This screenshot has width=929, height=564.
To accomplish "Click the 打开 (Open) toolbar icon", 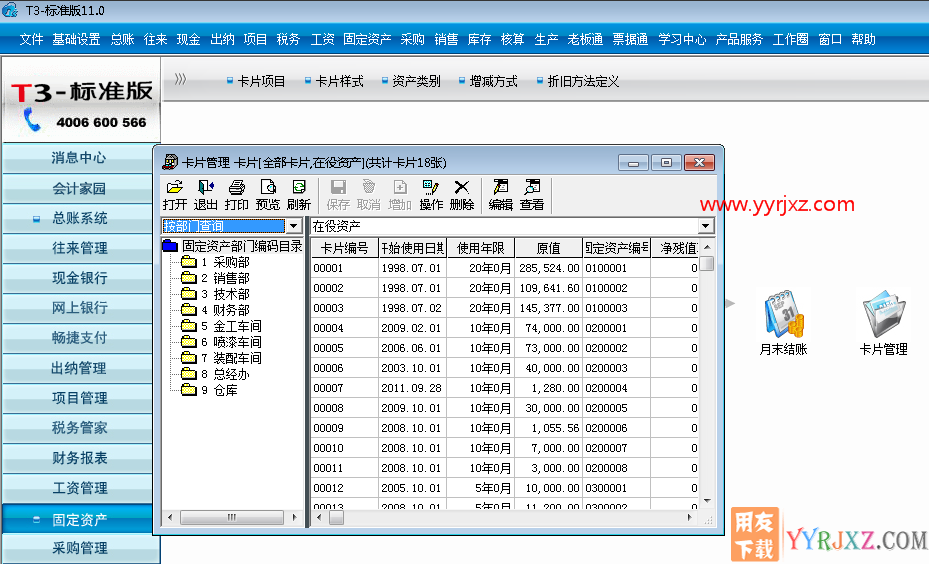I will [x=175, y=196].
